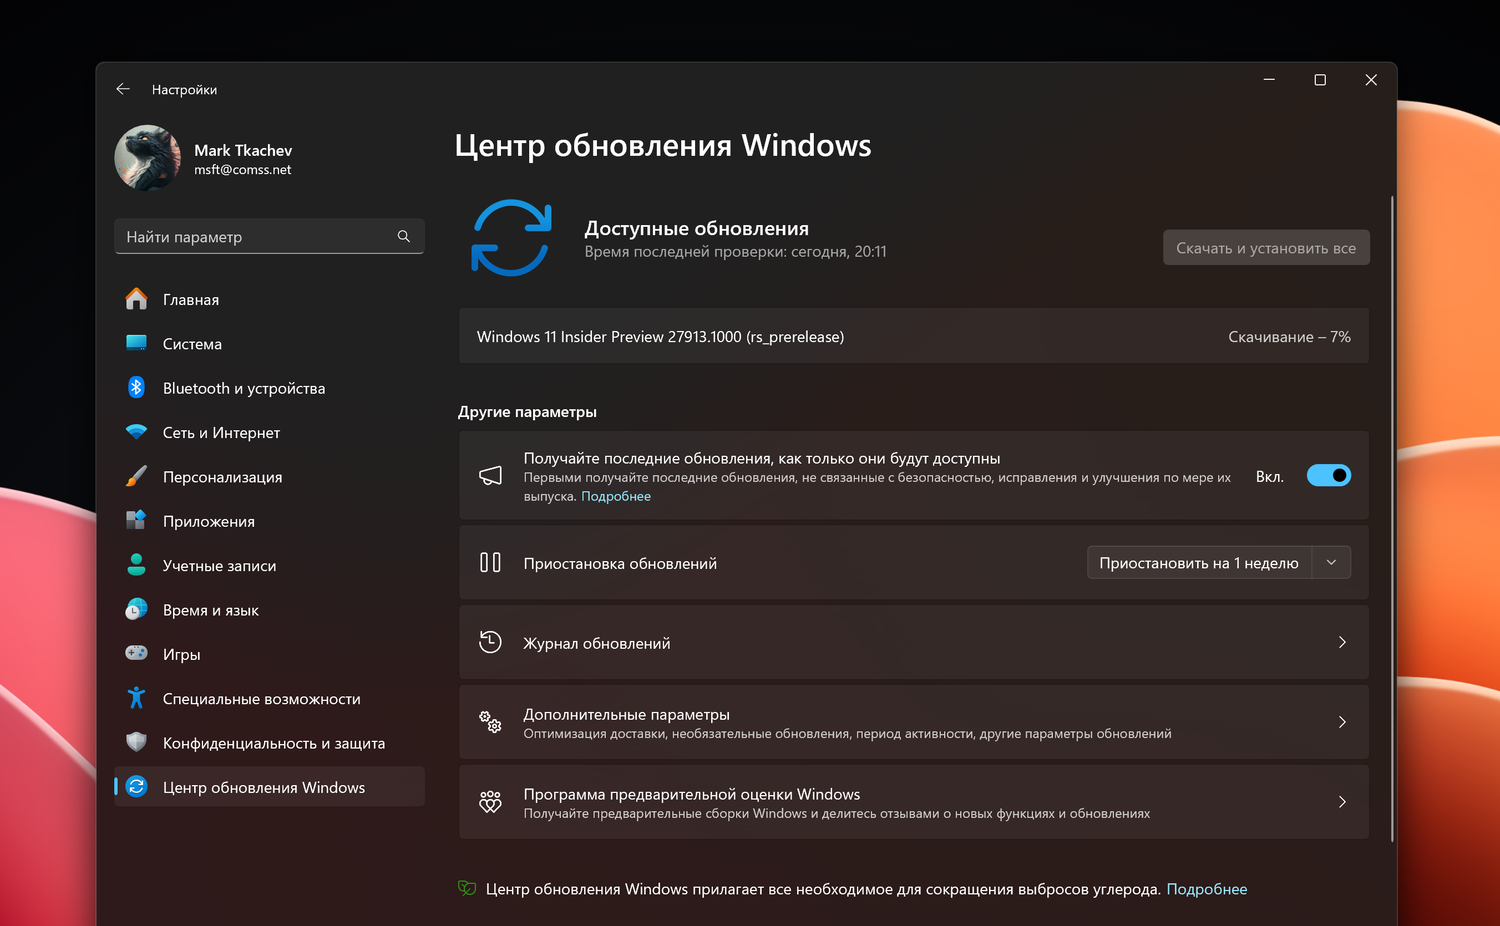Expand the Приостановить на 1 неделю dropdown arrow
The width and height of the screenshot is (1500, 926).
(x=1331, y=562)
